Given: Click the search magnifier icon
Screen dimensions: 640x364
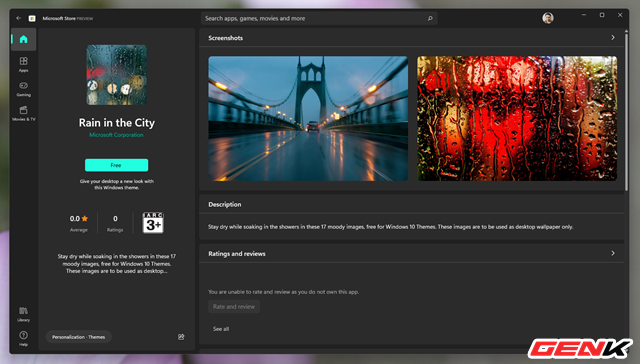Looking at the screenshot, I should tap(430, 18).
